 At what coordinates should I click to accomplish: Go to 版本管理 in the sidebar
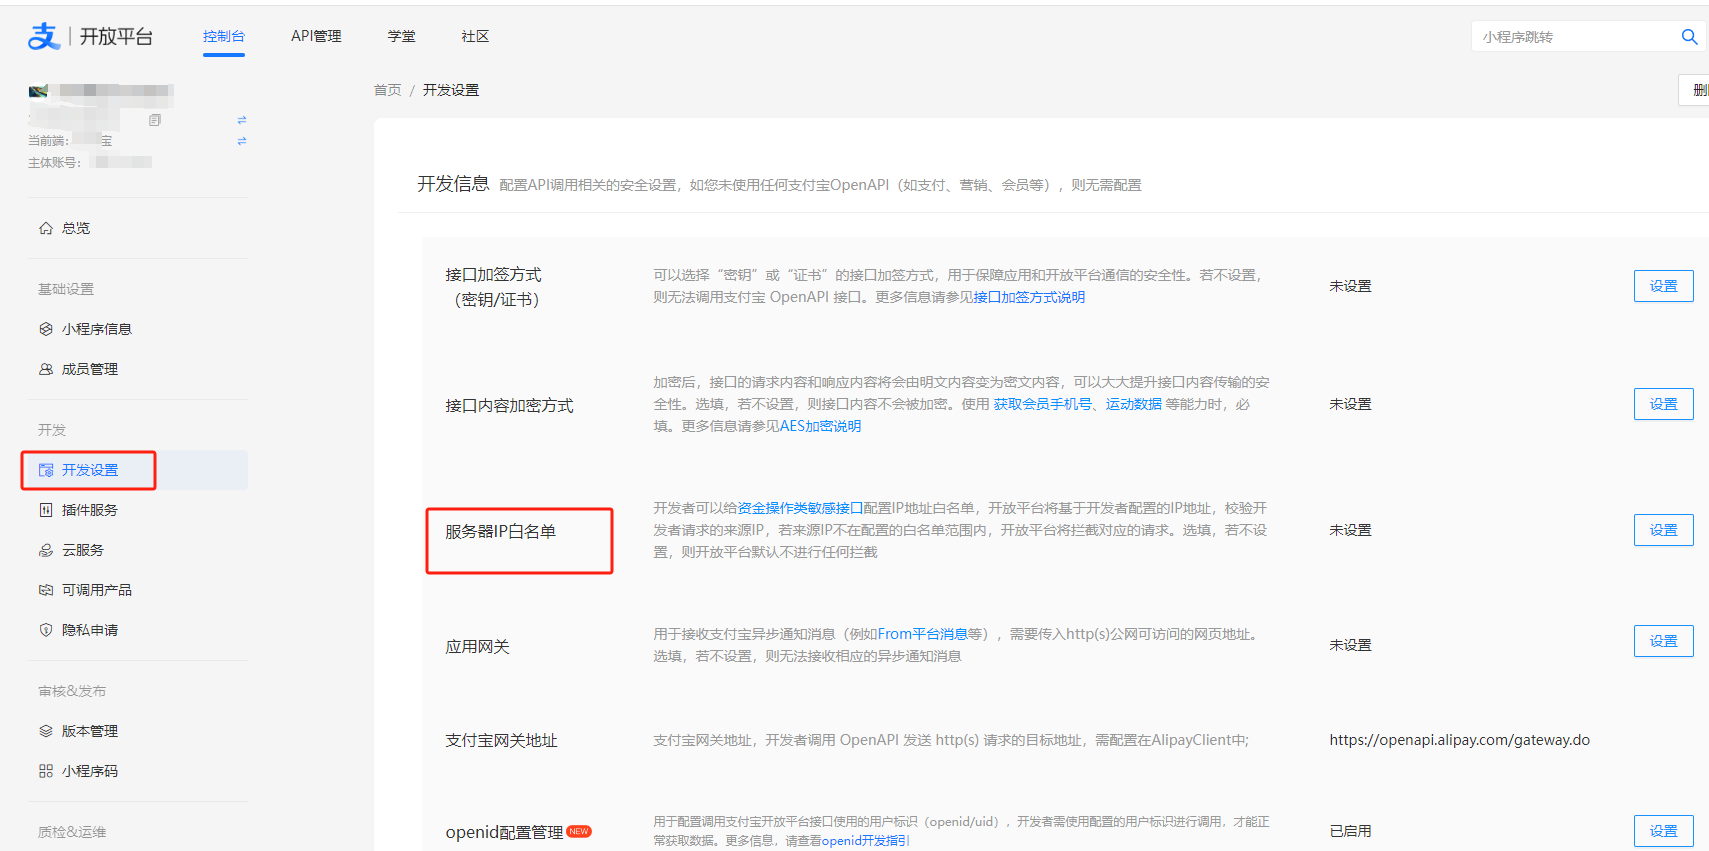pyautogui.click(x=89, y=731)
